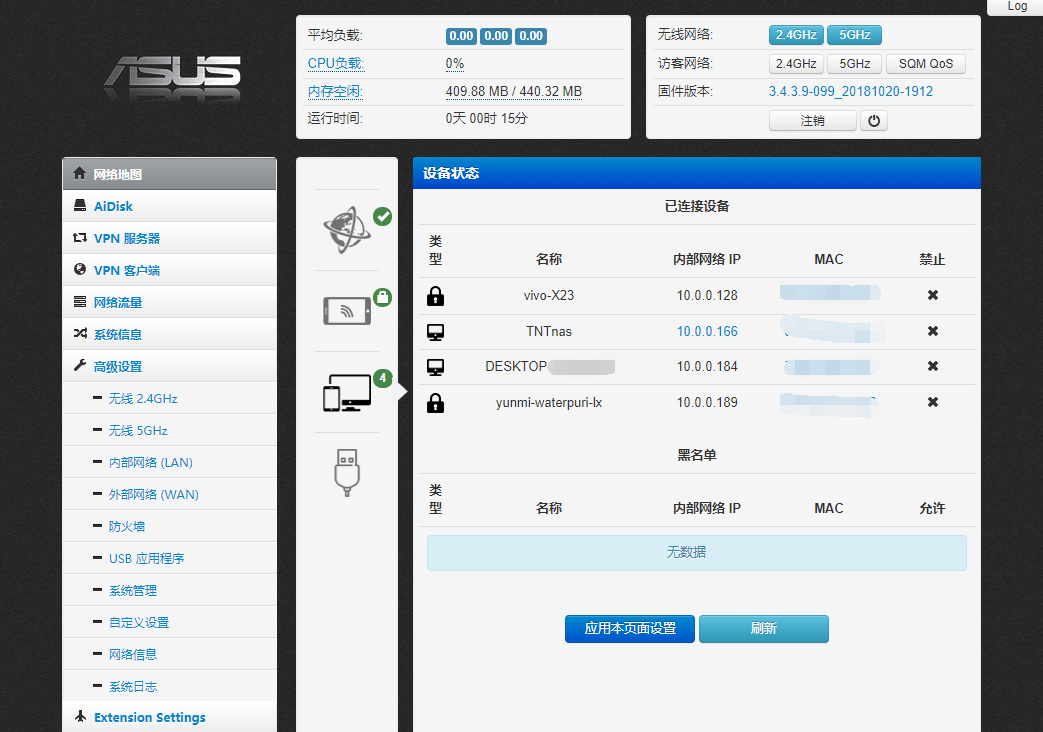Viewport: 1043px width, 732px height.
Task: Click the internet connection globe icon
Action: 347,218
